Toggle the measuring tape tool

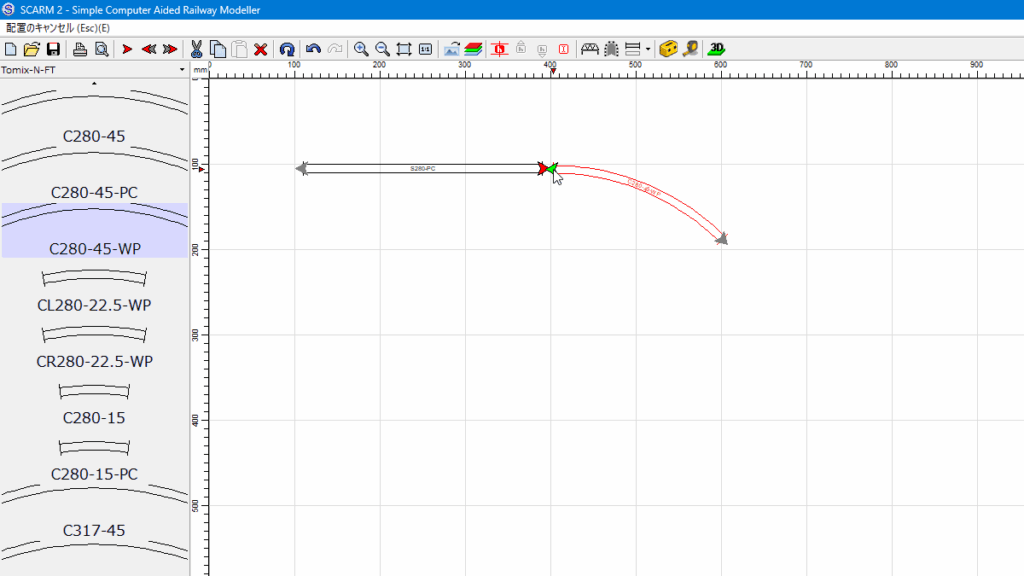[x=691, y=49]
